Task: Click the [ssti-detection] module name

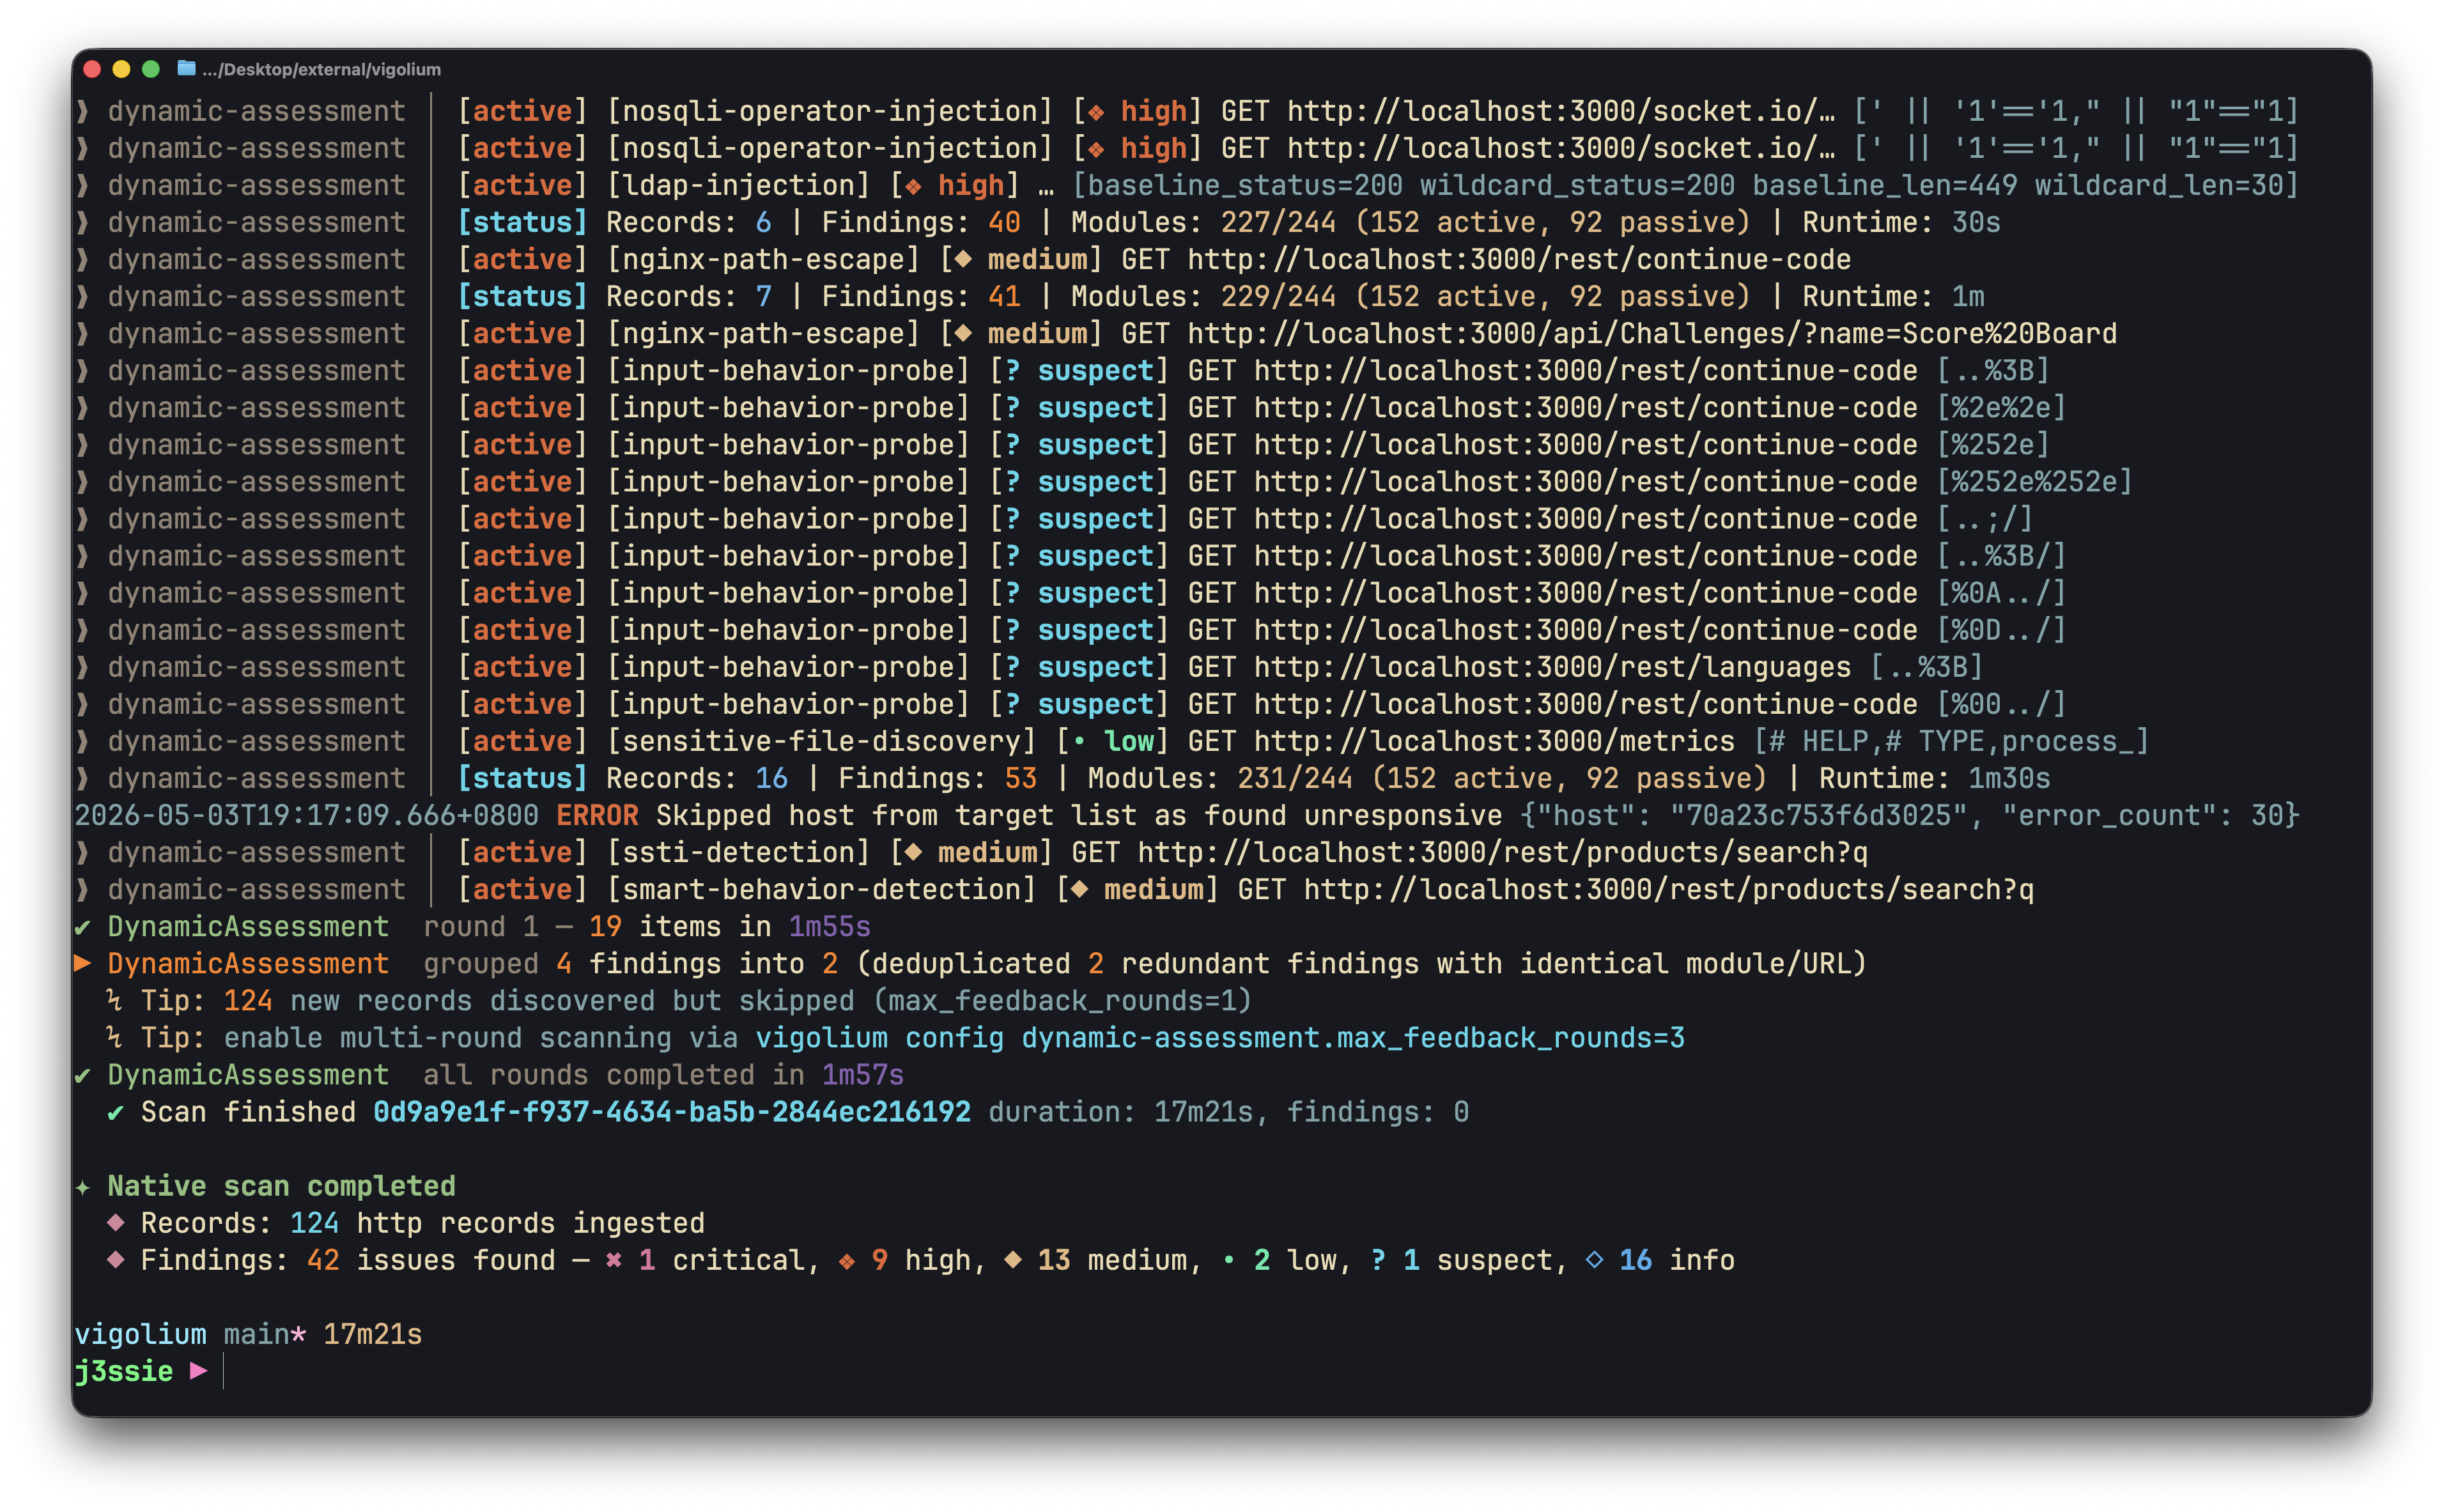Action: pyautogui.click(x=739, y=853)
